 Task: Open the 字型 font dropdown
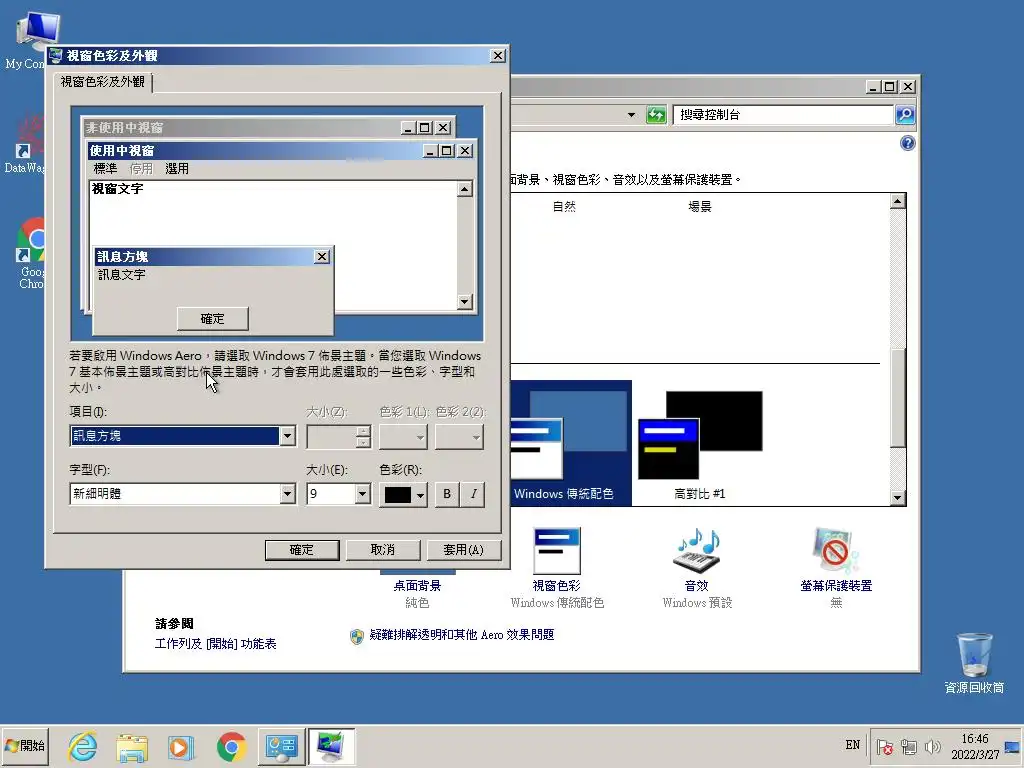(x=287, y=494)
